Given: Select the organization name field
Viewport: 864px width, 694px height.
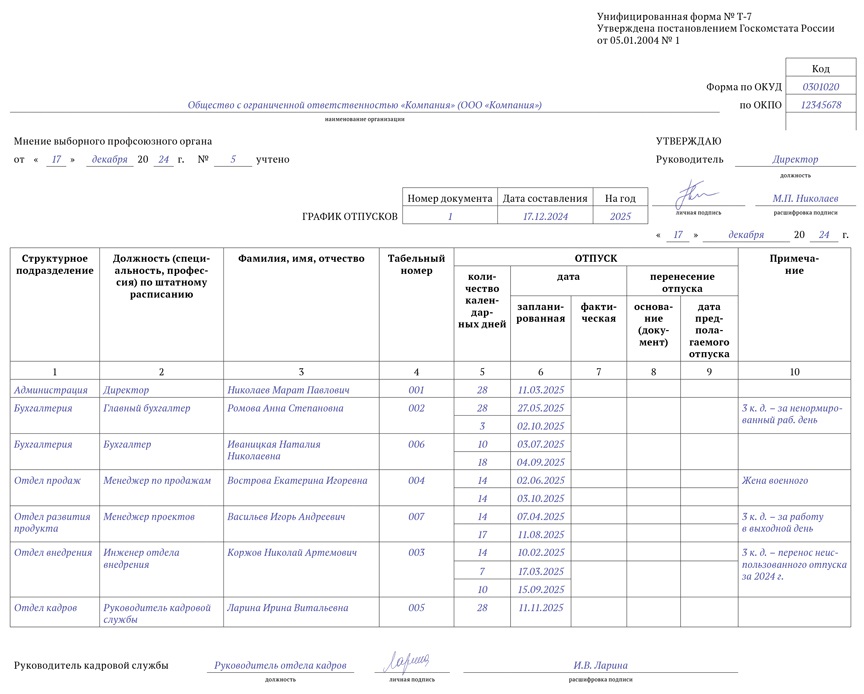Looking at the screenshot, I should pos(364,105).
